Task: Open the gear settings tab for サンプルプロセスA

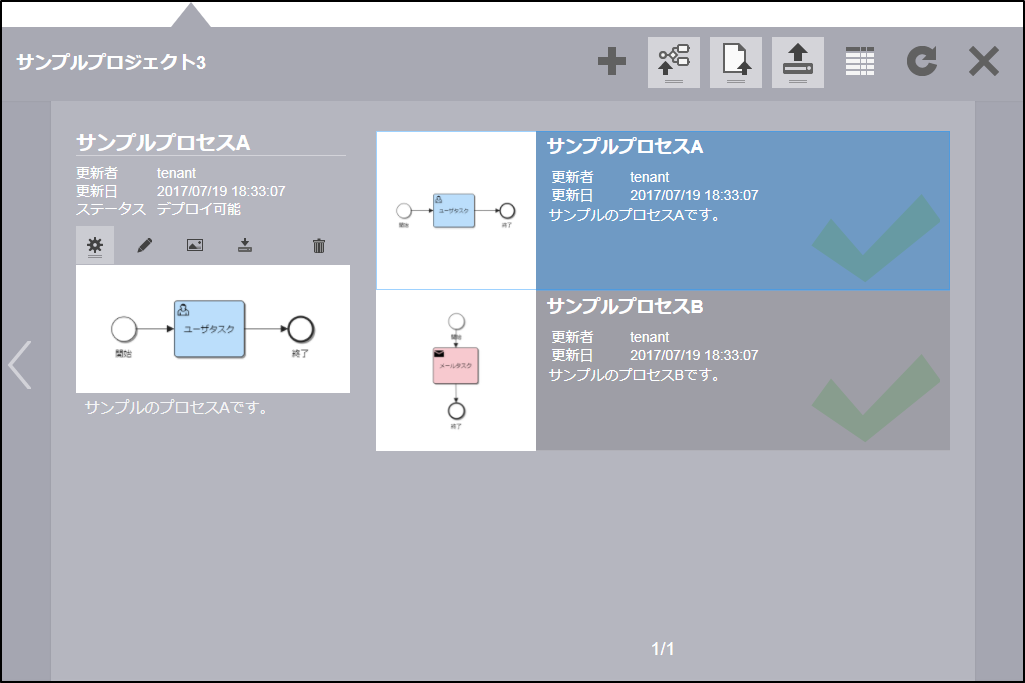Action: (95, 245)
